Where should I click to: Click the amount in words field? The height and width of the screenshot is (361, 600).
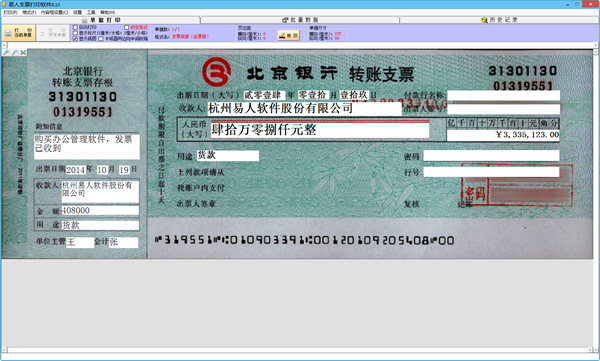[320, 130]
